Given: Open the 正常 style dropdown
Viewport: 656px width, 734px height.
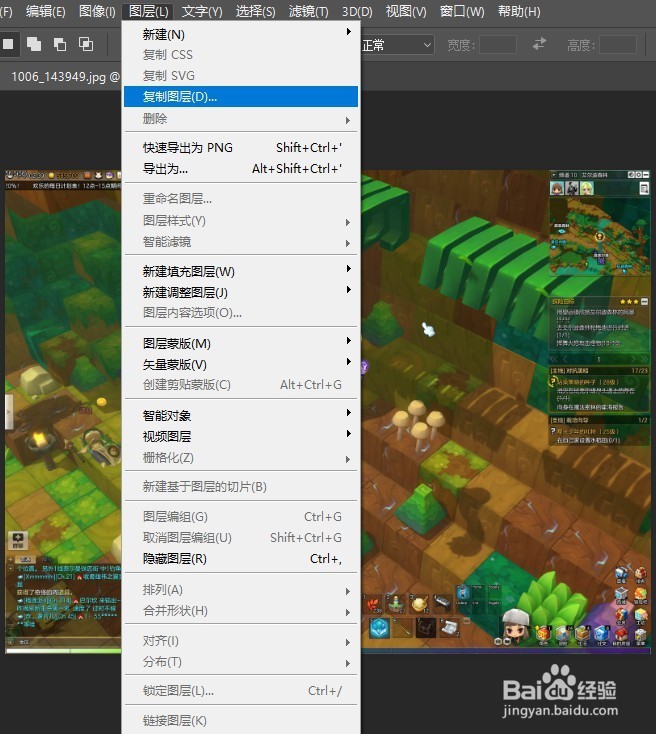Looking at the screenshot, I should [397, 45].
